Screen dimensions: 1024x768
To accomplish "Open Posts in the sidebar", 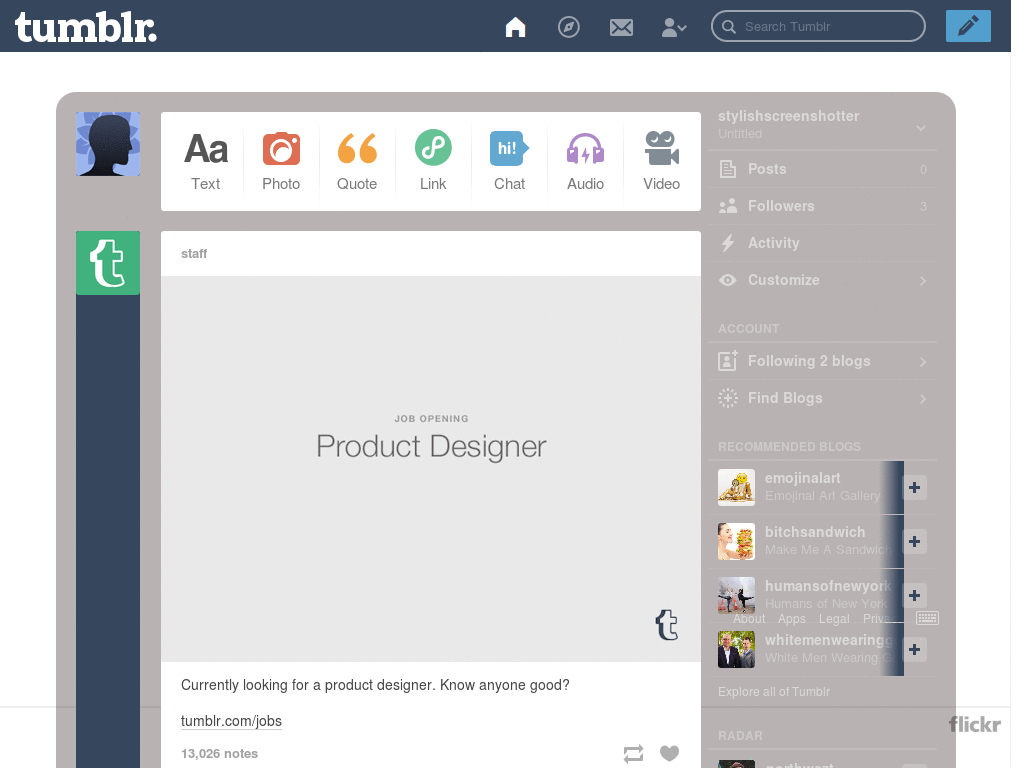I will [823, 169].
